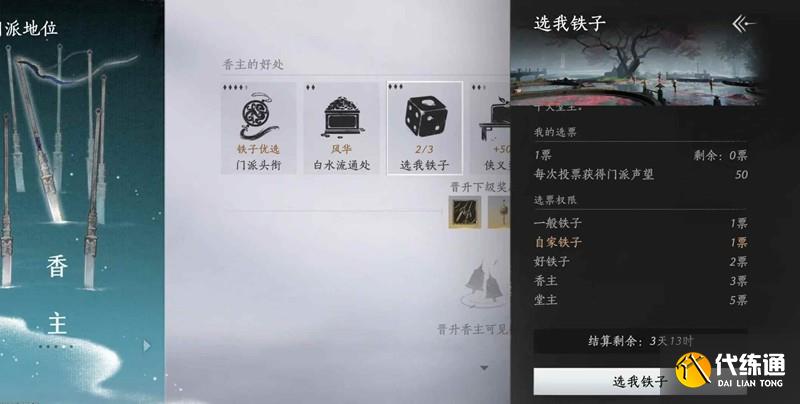Click the 选我铁子 vote button
This screenshot has width=800, height=404.
point(640,381)
